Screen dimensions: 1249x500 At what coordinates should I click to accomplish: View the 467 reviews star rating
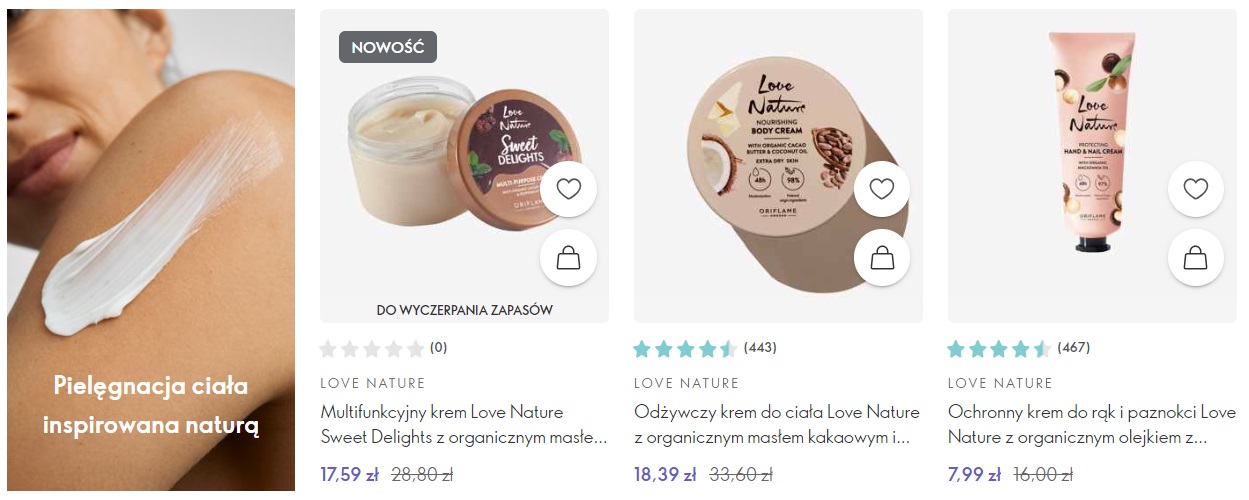click(x=1019, y=348)
